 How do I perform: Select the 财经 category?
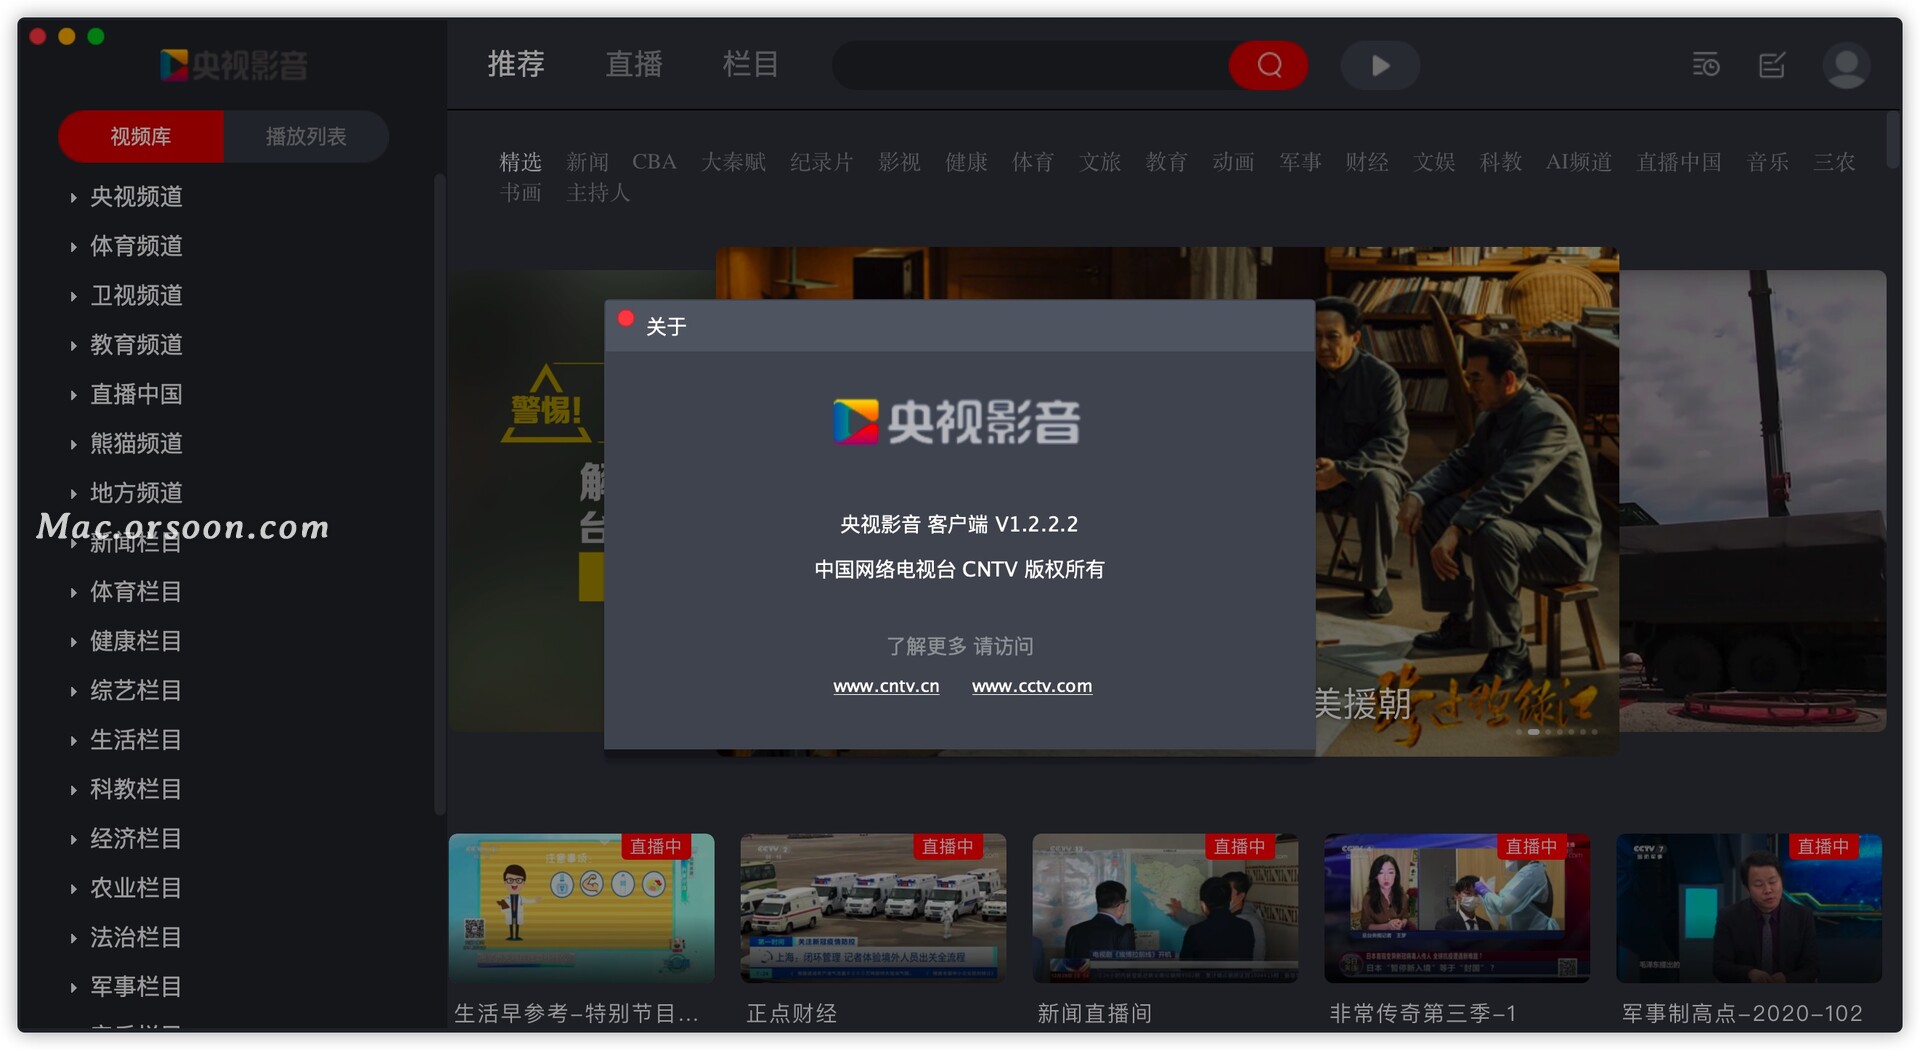(1367, 162)
